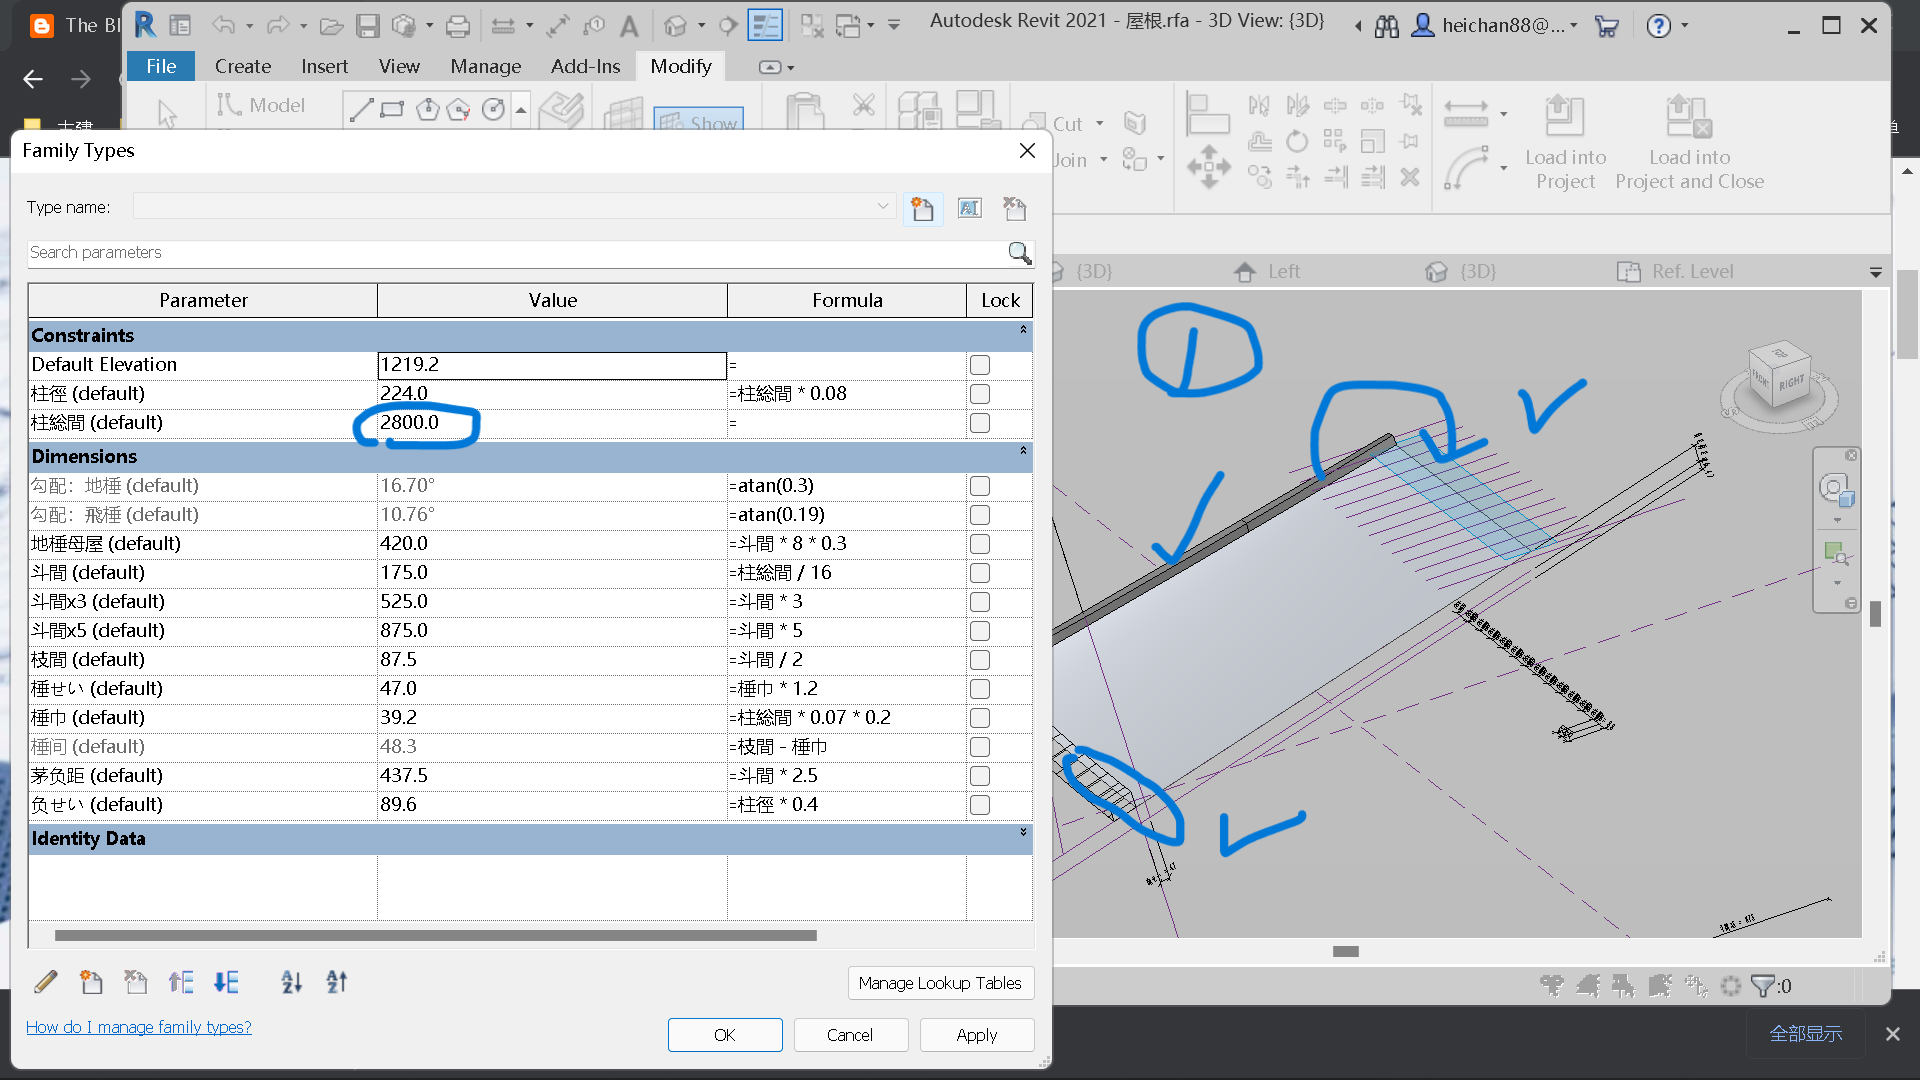
Task: Sort parameters in ascending order
Action: click(291, 982)
